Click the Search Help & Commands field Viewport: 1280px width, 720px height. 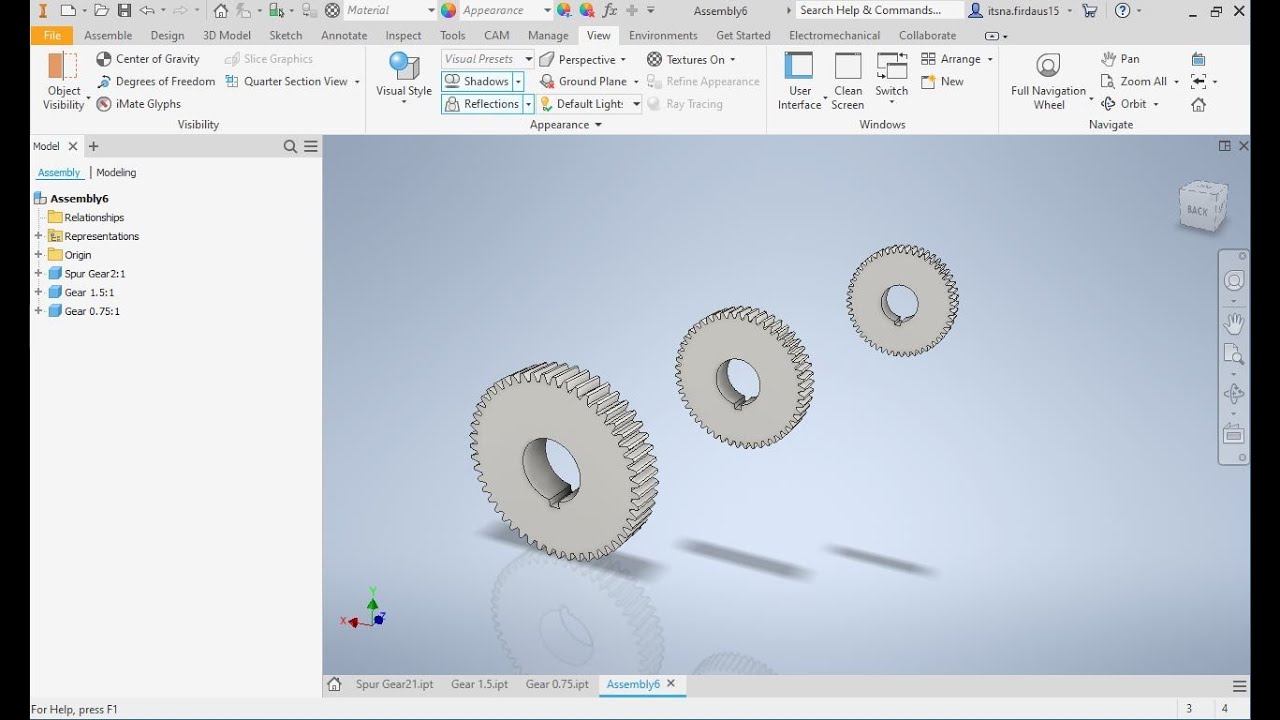pos(878,10)
